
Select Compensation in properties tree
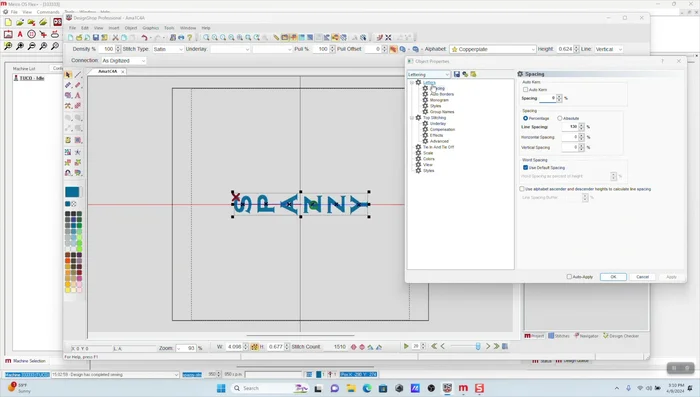point(442,130)
